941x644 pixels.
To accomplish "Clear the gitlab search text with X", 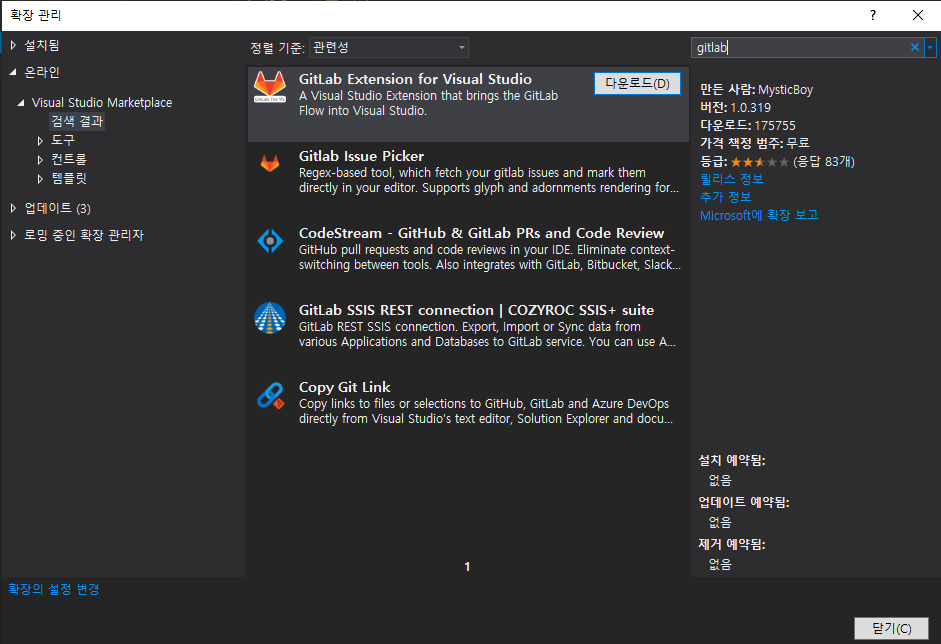I will [x=915, y=47].
